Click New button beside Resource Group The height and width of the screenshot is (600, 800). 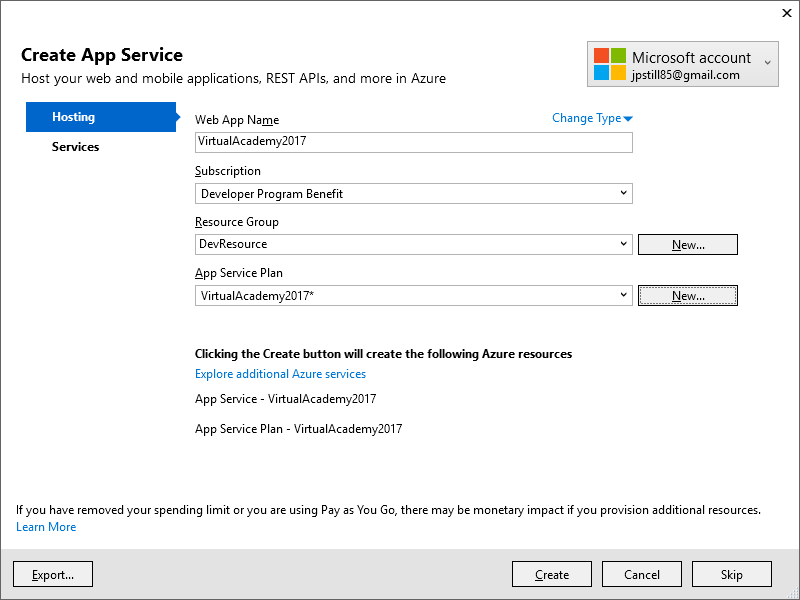click(687, 244)
